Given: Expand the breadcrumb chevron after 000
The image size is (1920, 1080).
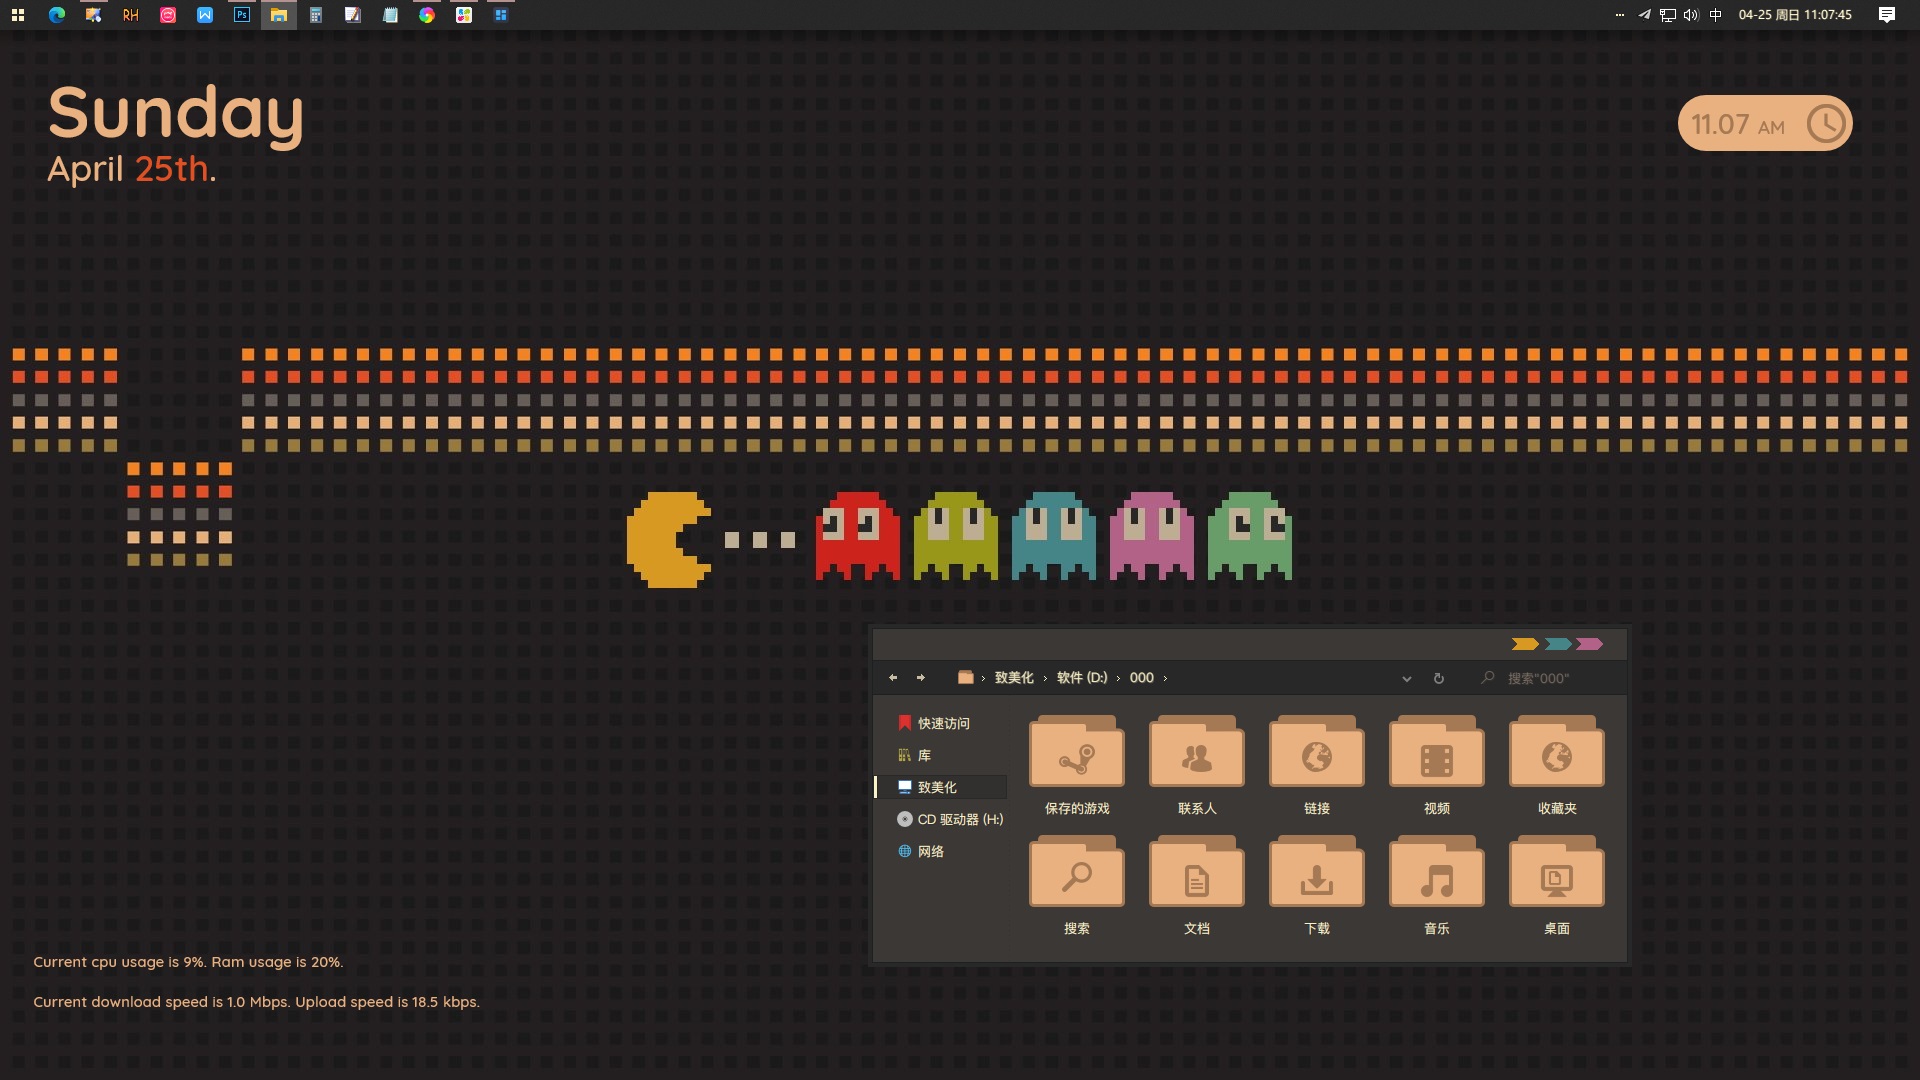Looking at the screenshot, I should tap(1165, 678).
